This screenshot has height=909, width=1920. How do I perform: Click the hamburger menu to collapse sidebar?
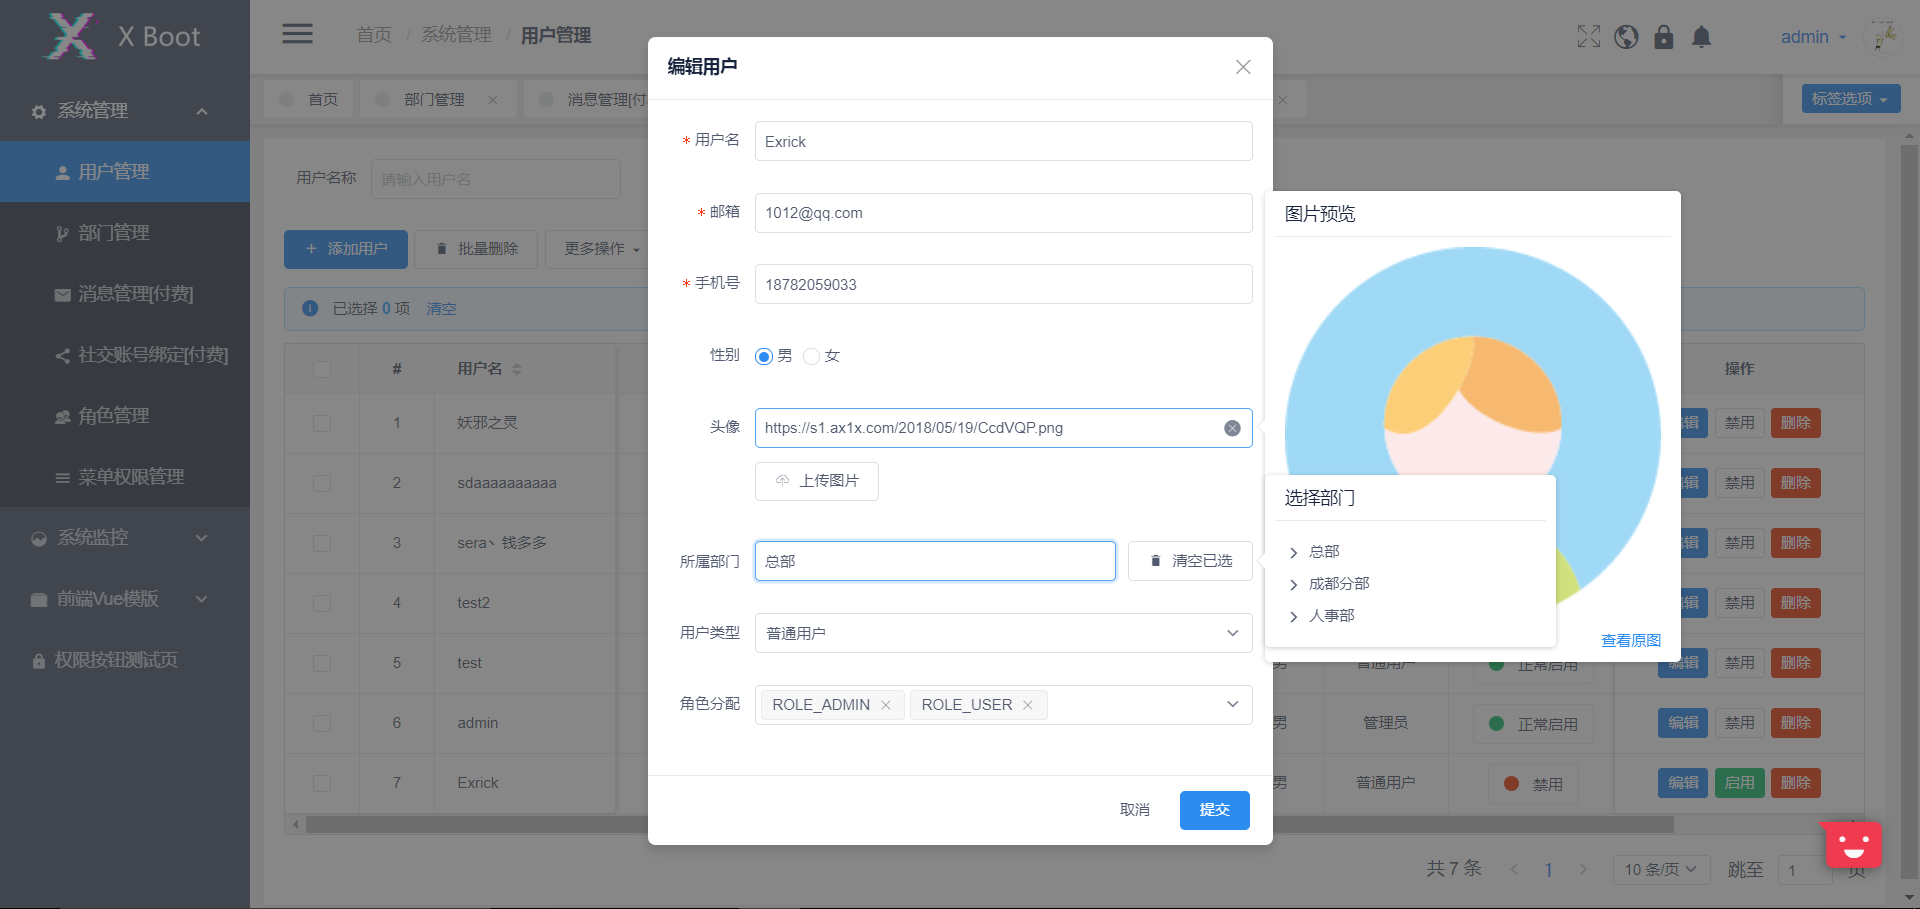(x=297, y=33)
